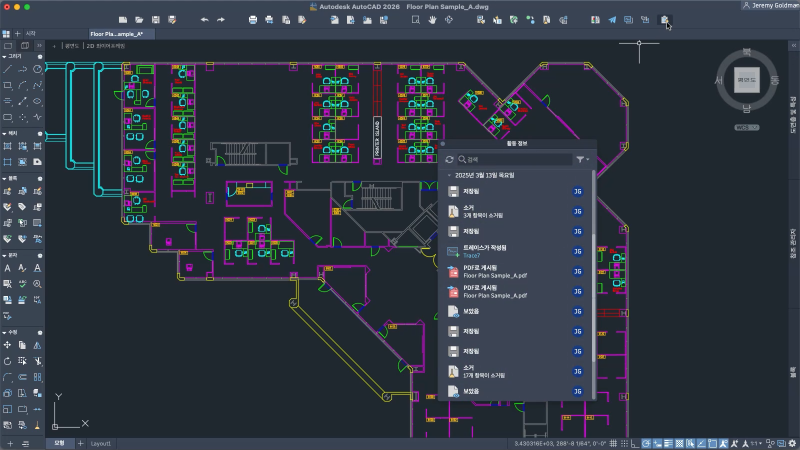Toggle ortho mode in status bar
This screenshot has width=800, height=450.
click(635, 443)
